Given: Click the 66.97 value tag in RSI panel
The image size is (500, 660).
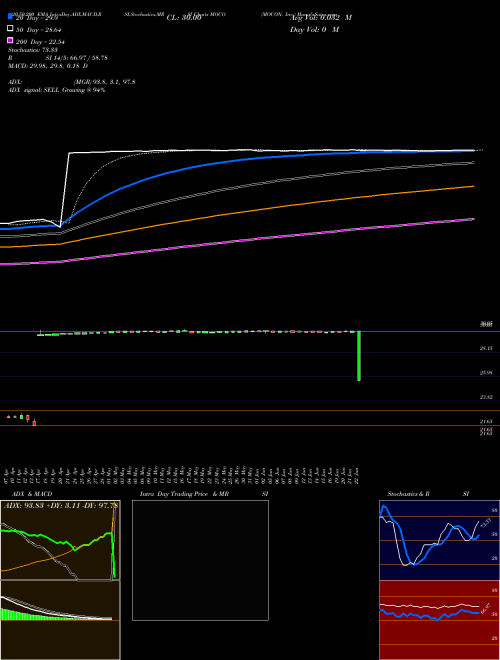Looking at the screenshot, I should pos(486,609).
